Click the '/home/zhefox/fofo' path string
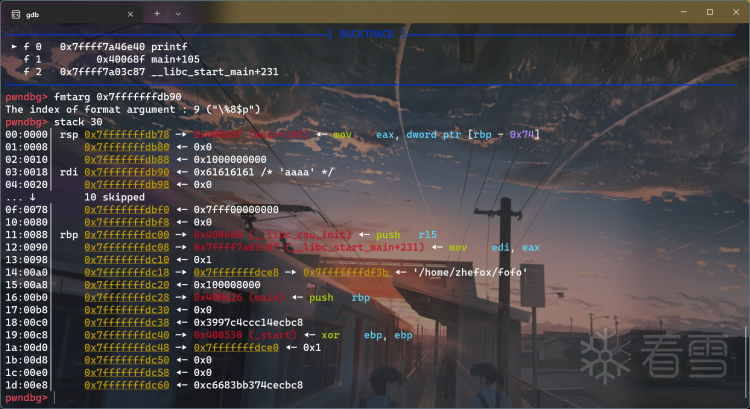 pyautogui.click(x=470, y=272)
